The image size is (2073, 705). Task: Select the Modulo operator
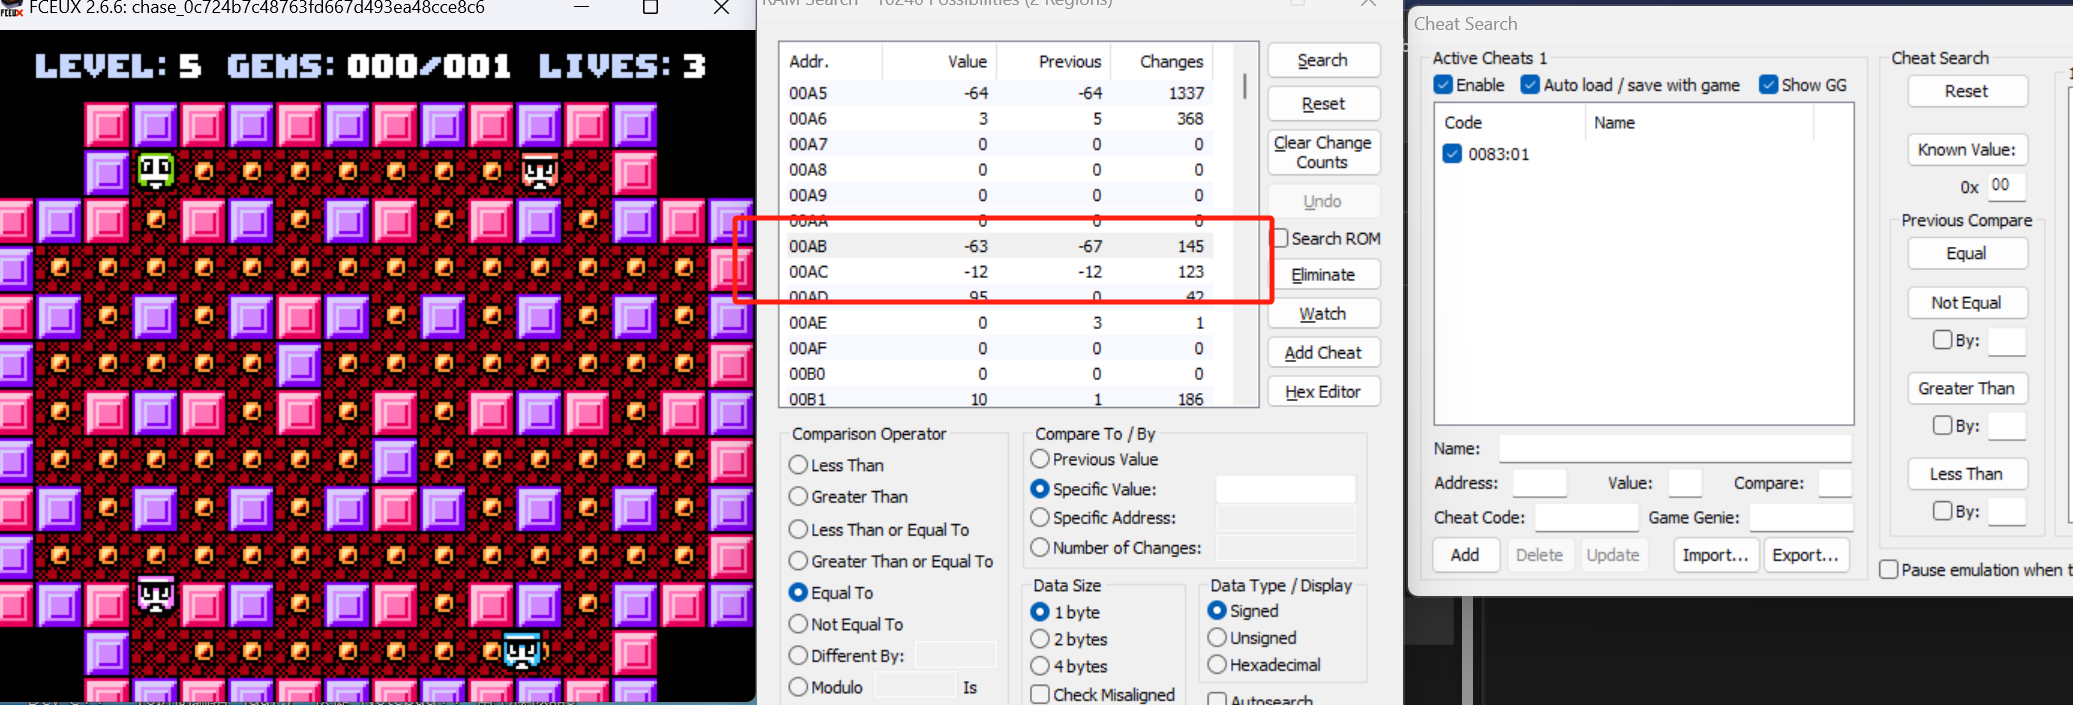point(798,687)
